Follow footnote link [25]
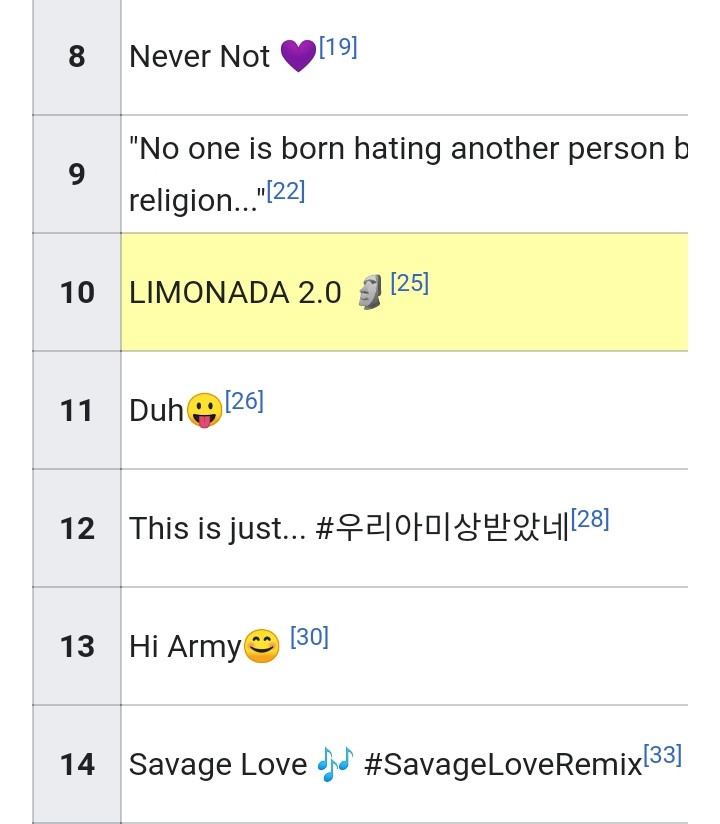The height and width of the screenshot is (824, 720). tap(410, 283)
